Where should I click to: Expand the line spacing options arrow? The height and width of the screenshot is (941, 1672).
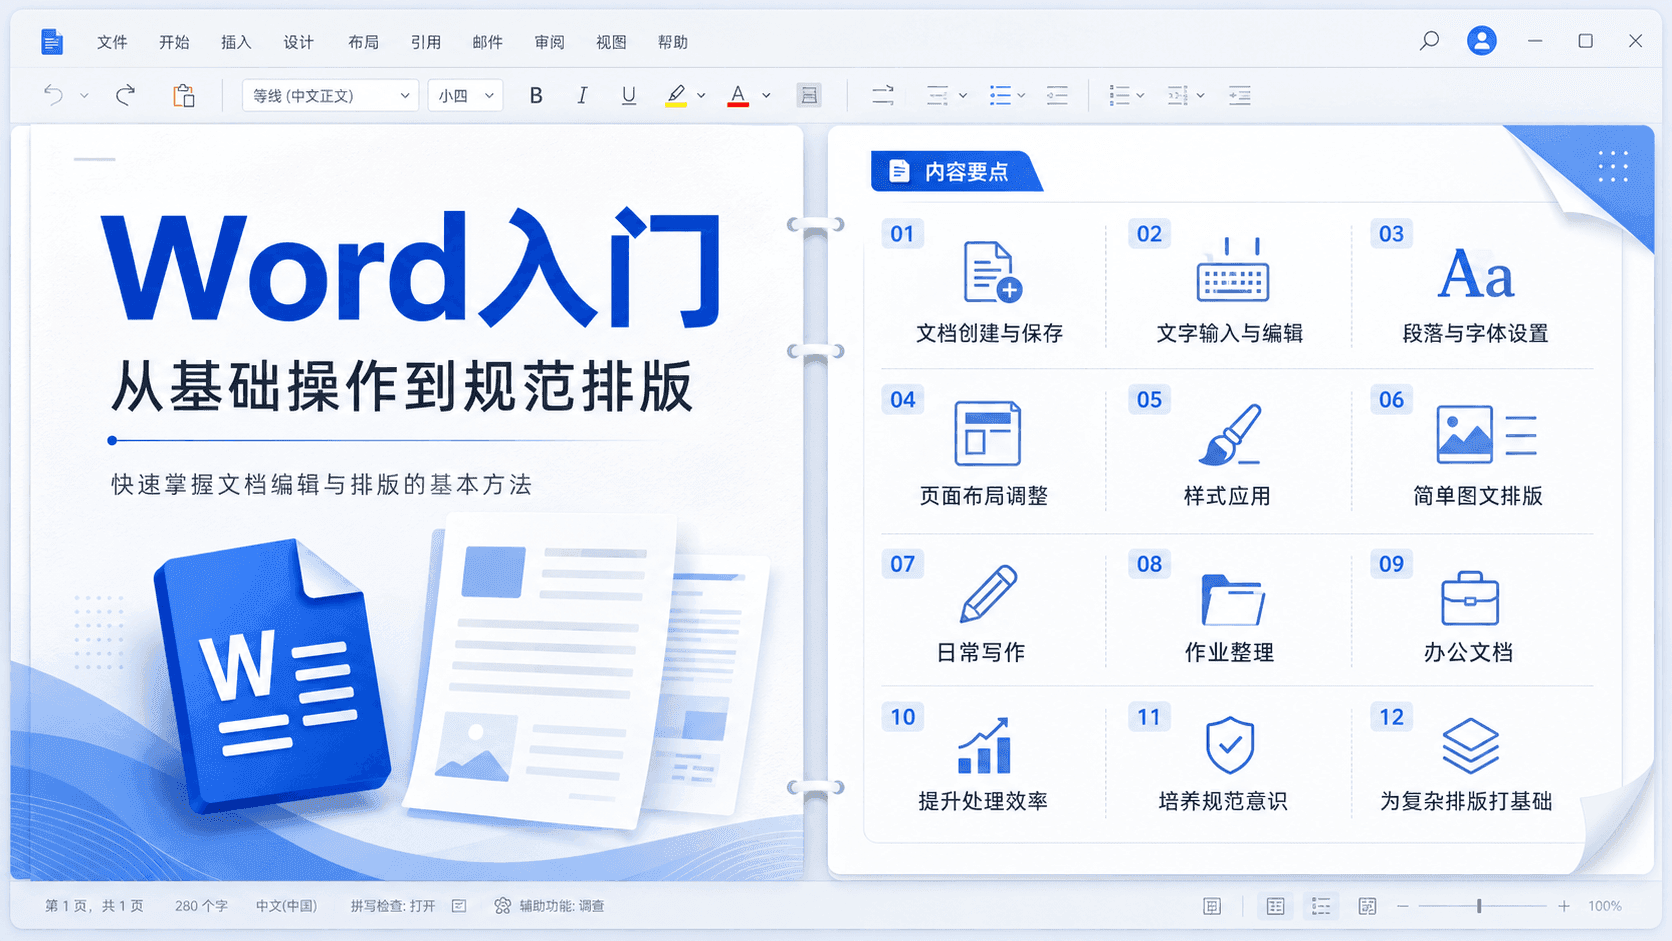1200,96
